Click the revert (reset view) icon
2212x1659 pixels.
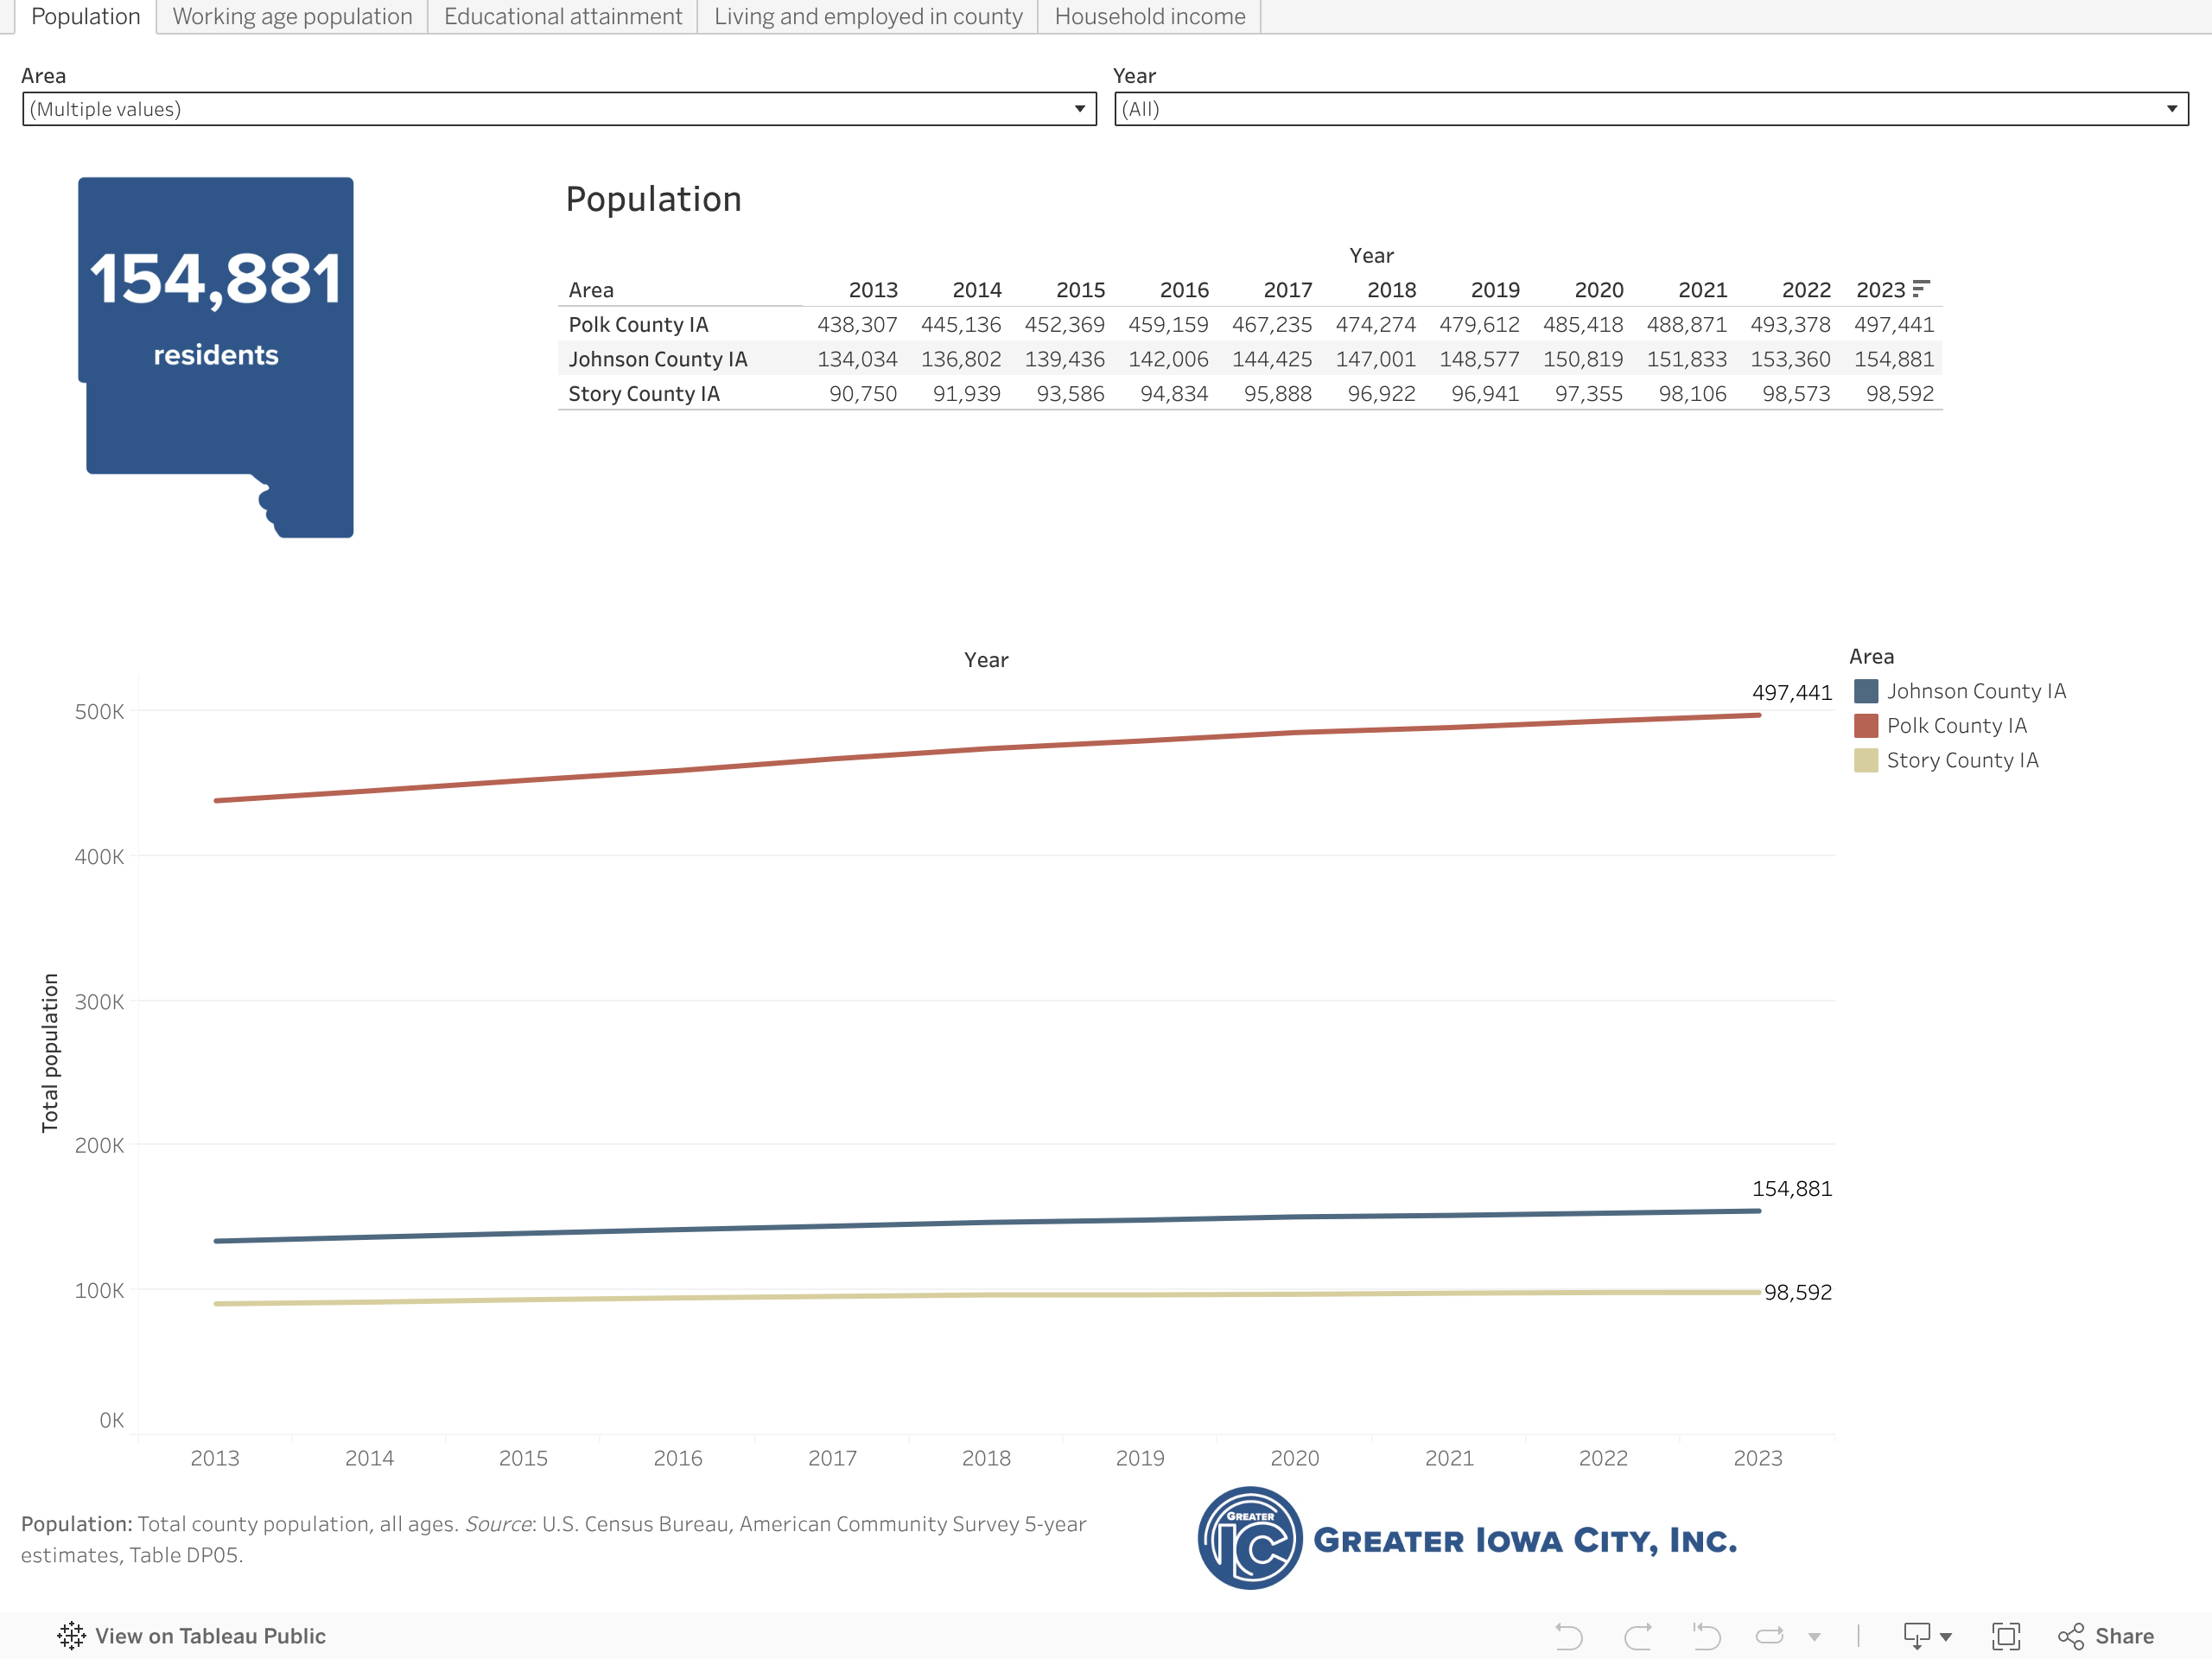(1706, 1636)
